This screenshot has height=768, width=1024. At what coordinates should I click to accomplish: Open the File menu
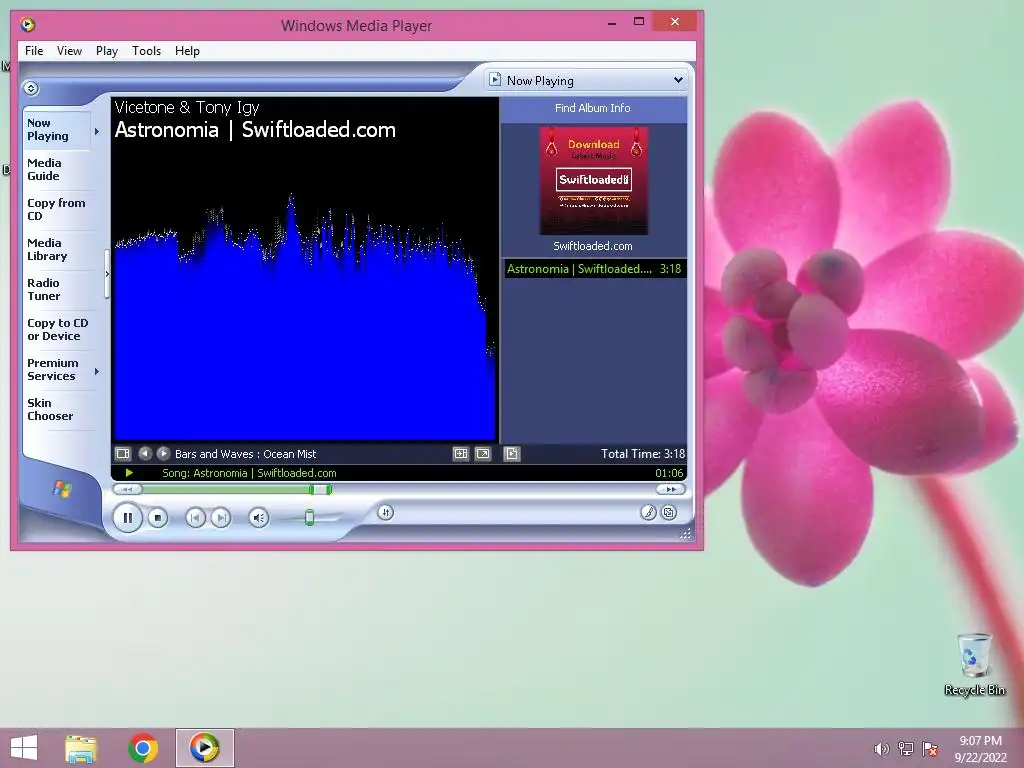34,51
